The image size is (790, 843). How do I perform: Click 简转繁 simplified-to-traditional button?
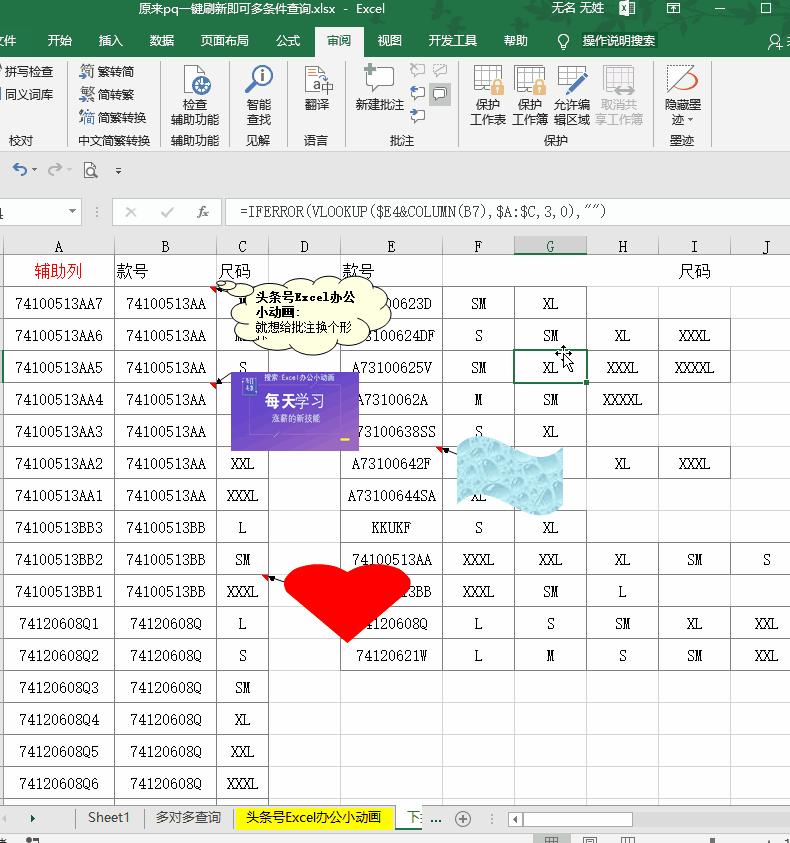[x=107, y=95]
